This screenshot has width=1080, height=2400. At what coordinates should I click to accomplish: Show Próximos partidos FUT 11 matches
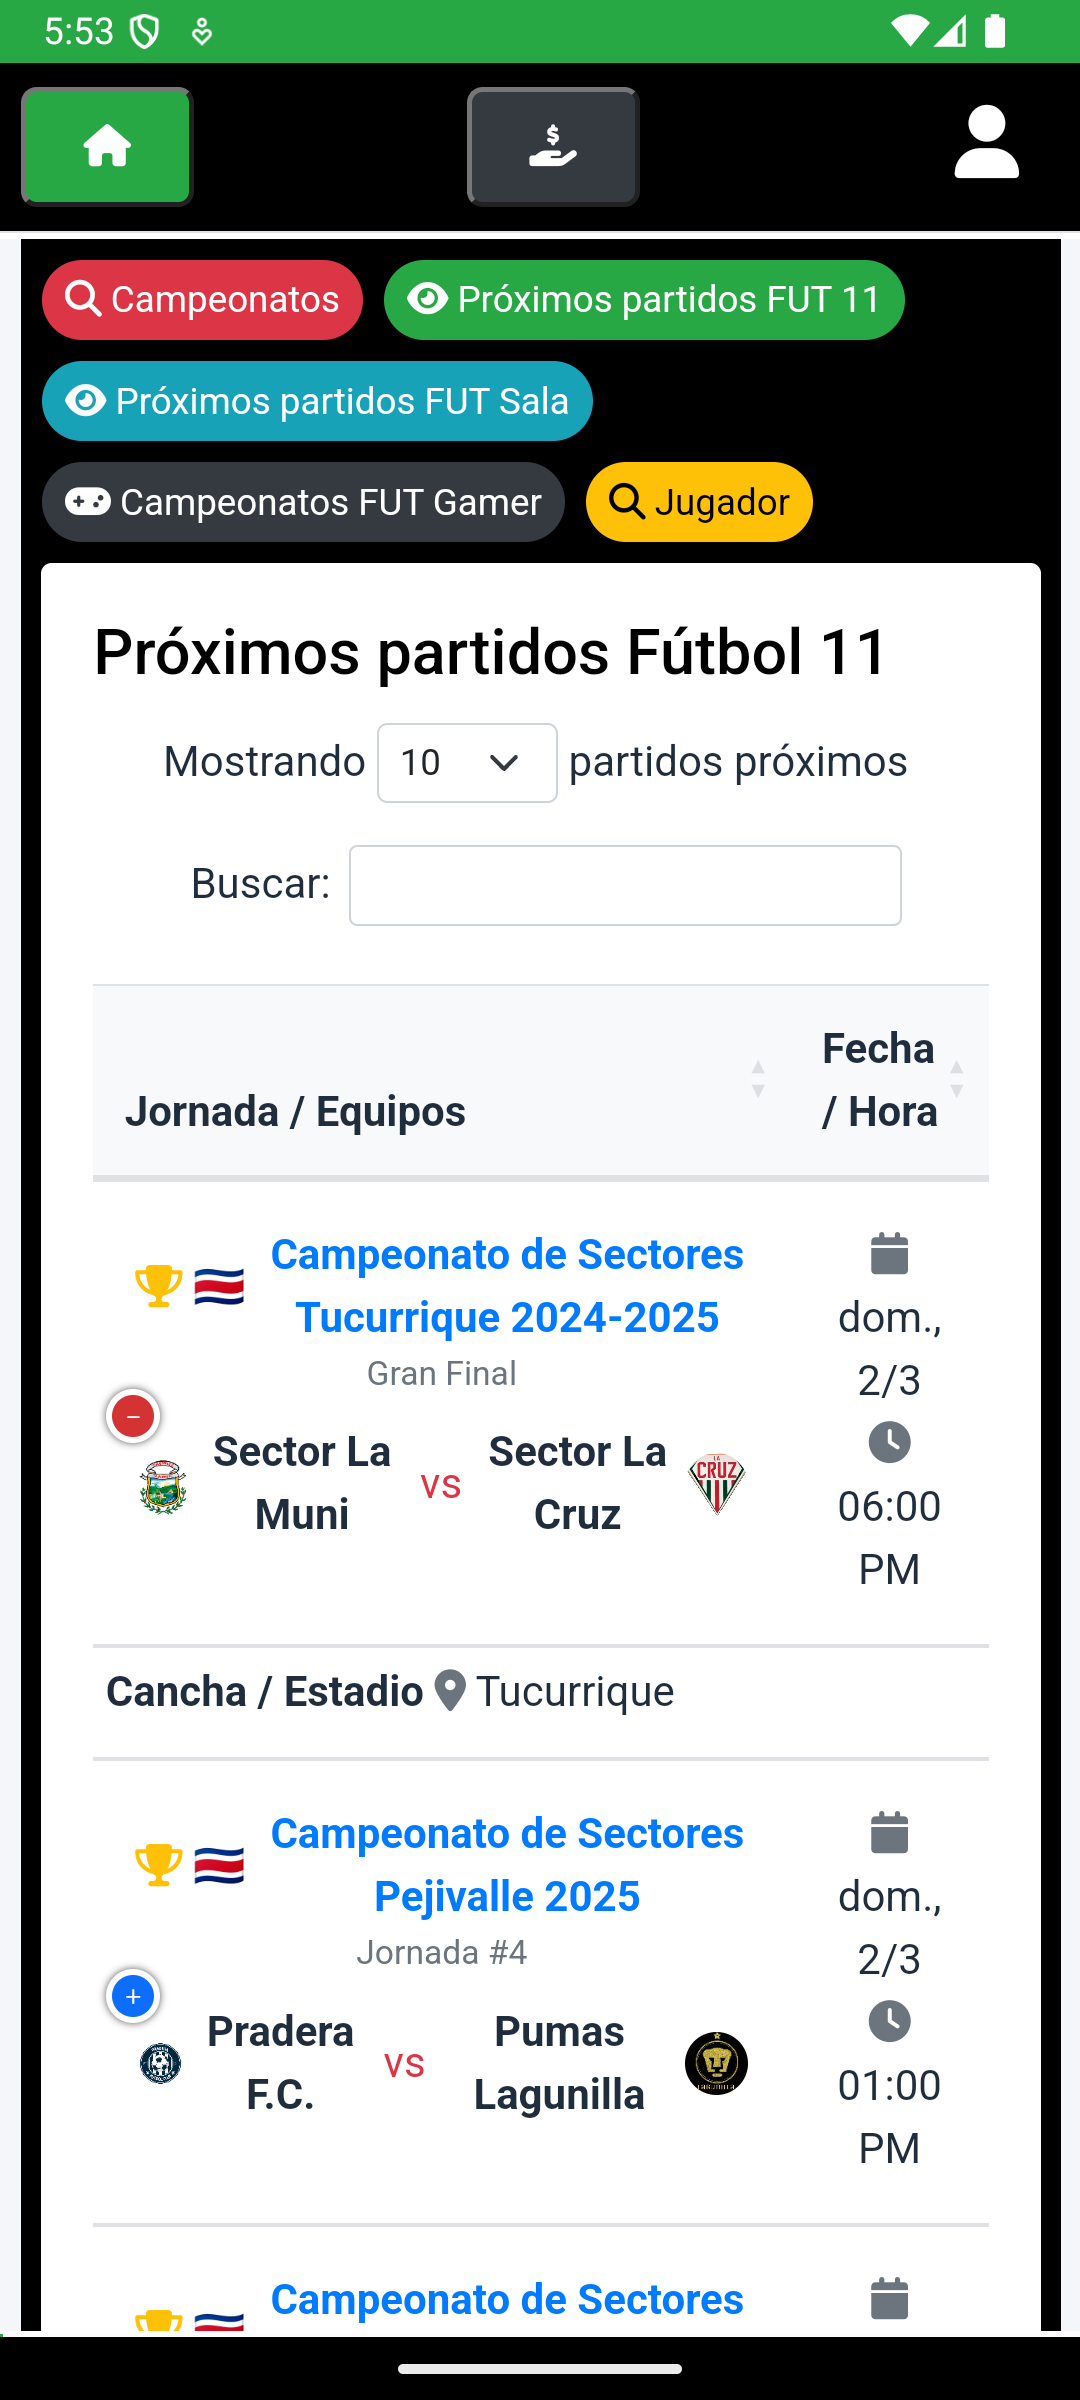[x=644, y=300]
